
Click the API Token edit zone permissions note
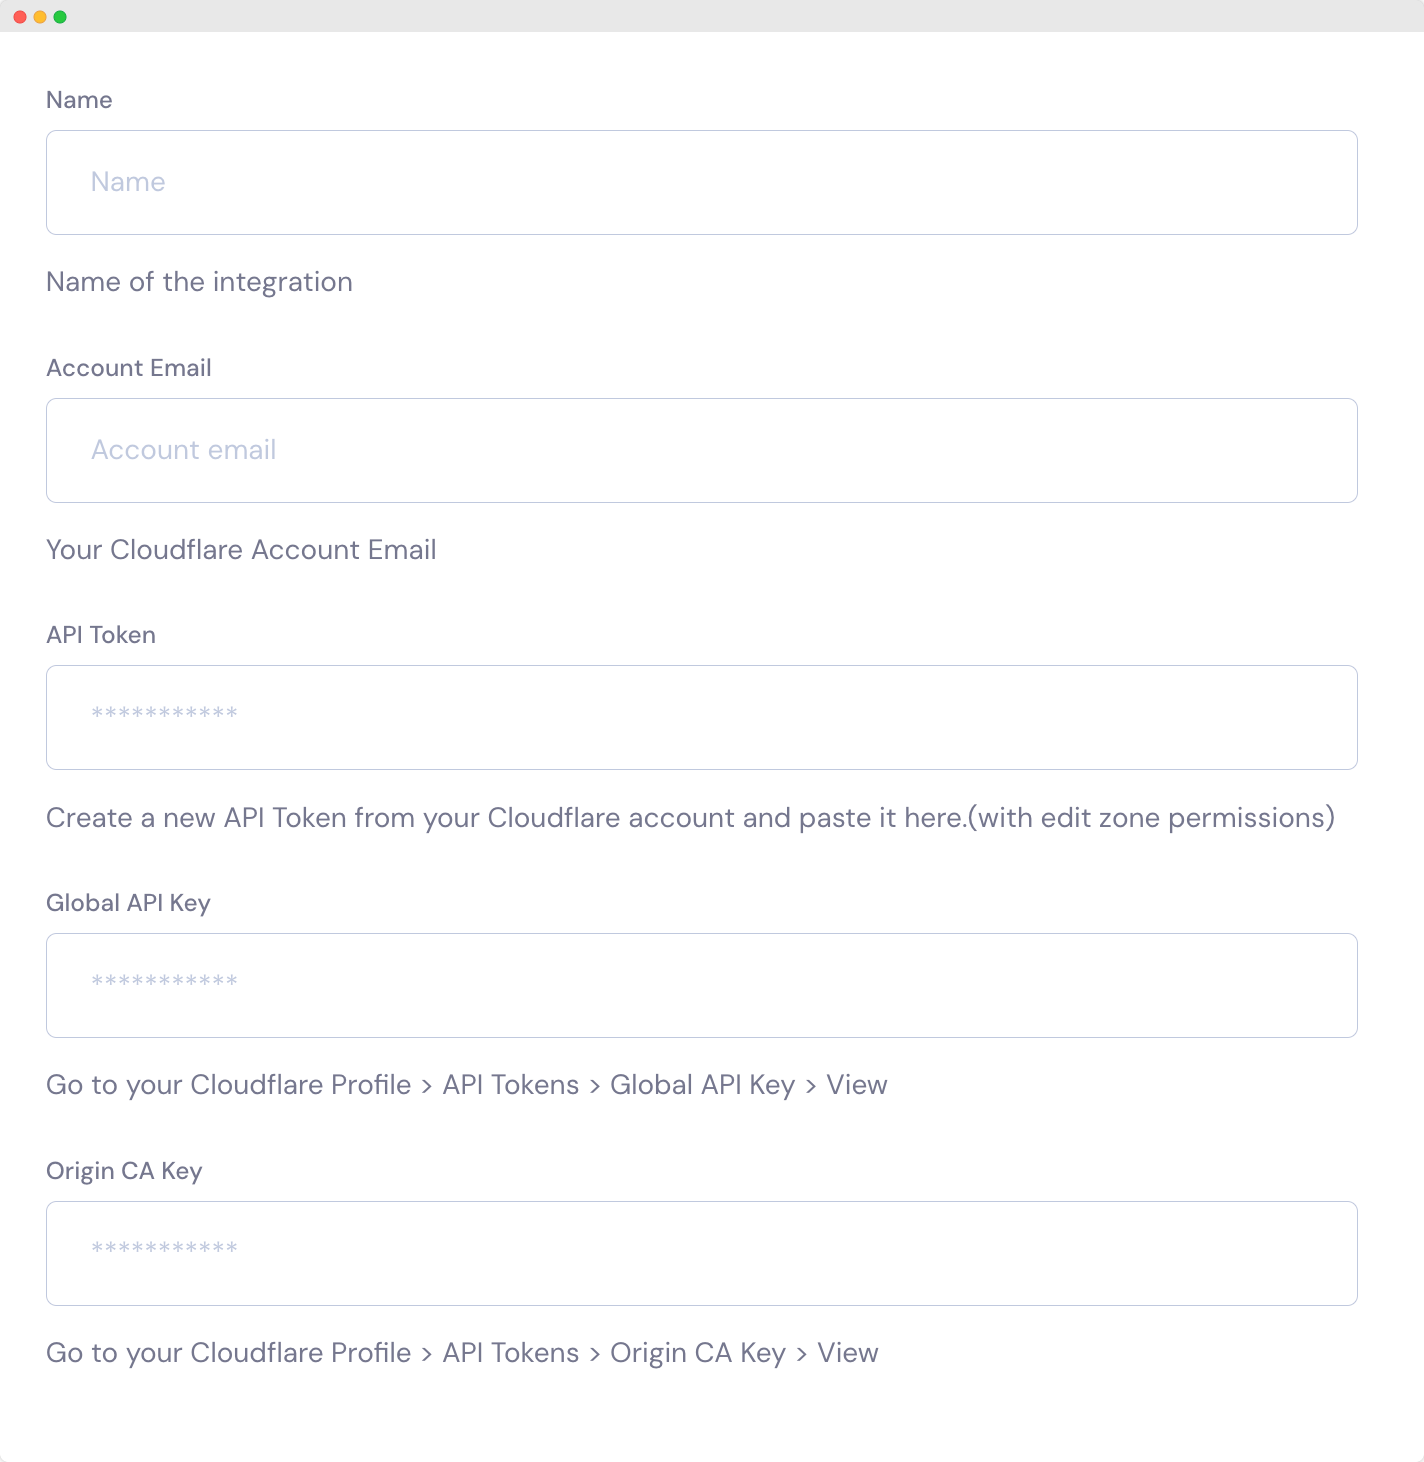690,817
